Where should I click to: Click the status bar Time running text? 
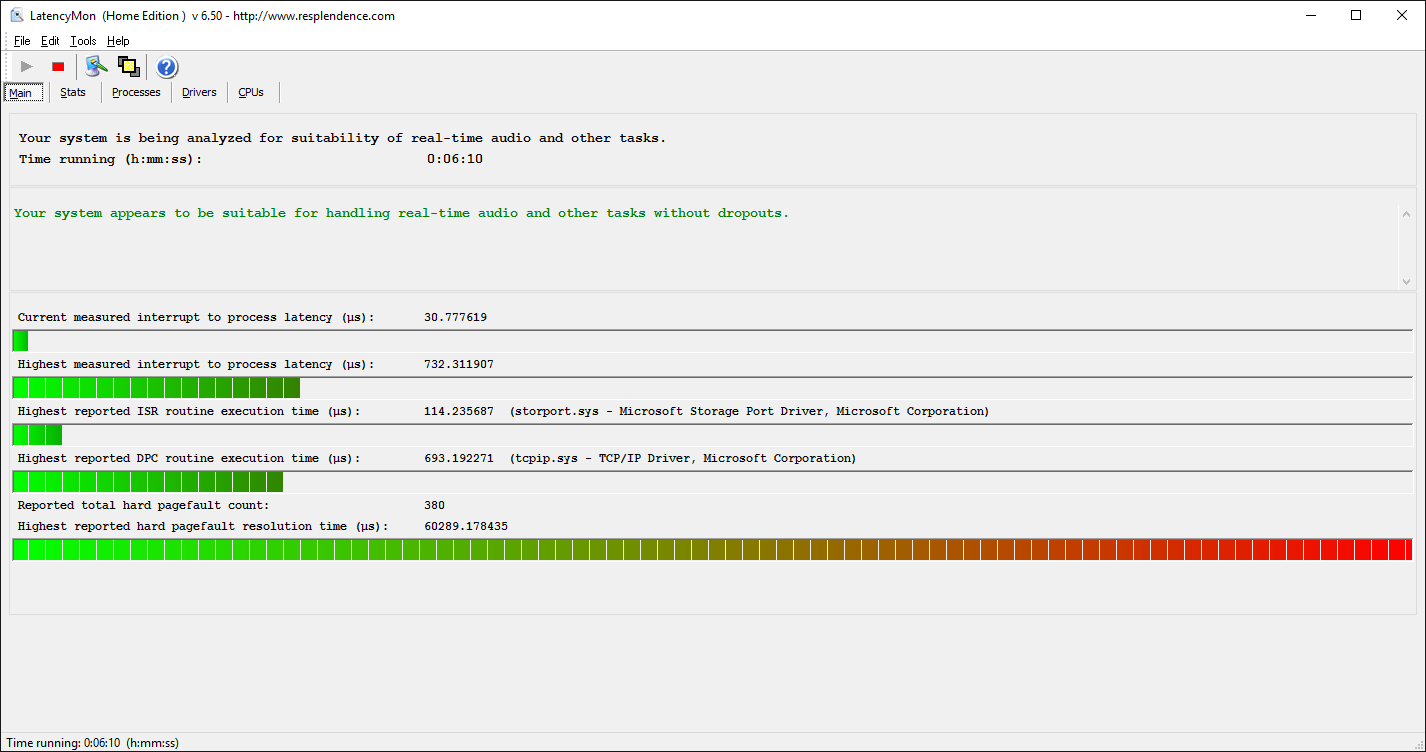93,743
